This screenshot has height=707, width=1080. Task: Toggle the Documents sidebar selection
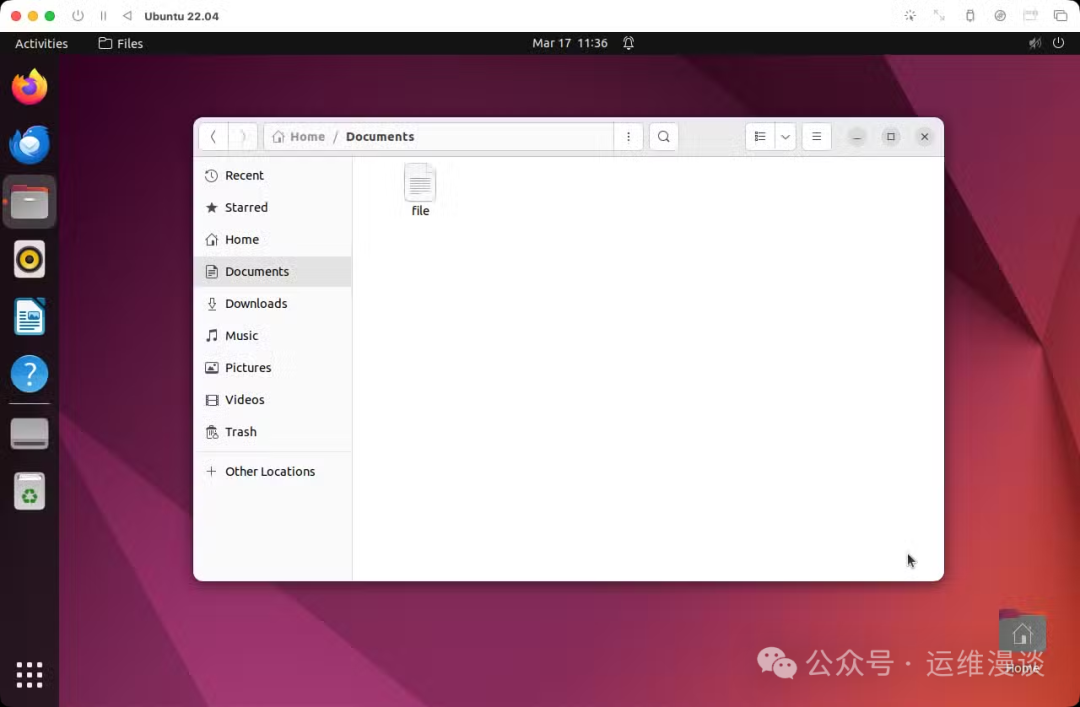tap(257, 271)
